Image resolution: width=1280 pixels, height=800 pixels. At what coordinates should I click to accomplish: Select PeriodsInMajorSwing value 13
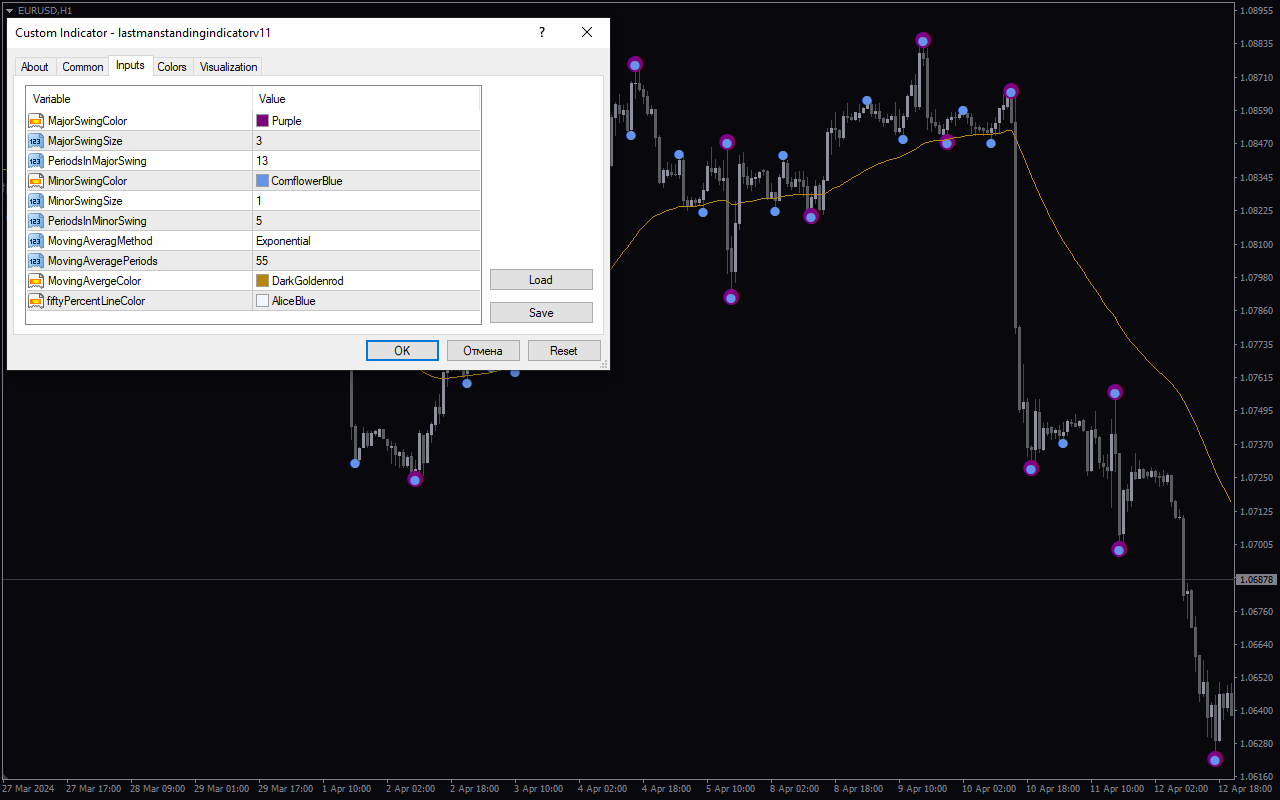pos(367,161)
